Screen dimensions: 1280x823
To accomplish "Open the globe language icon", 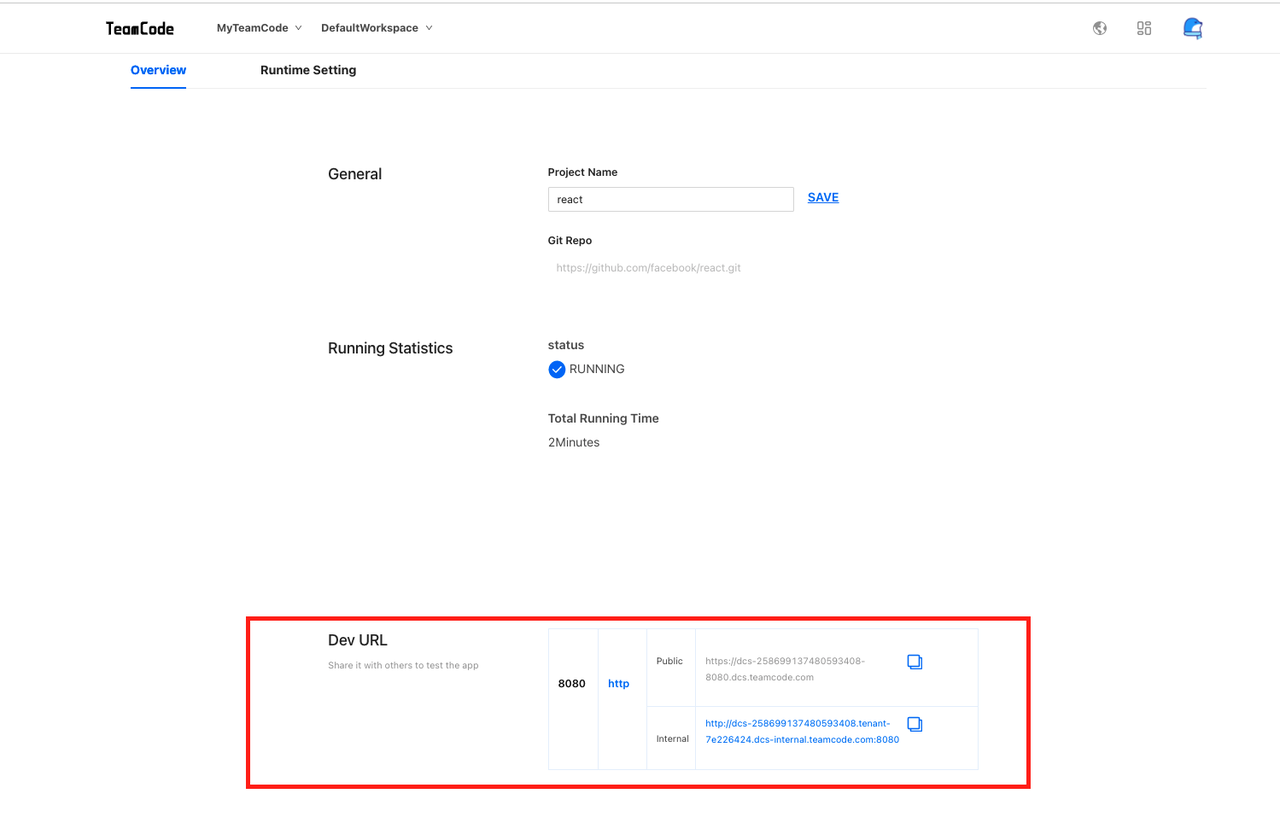I will [1100, 28].
